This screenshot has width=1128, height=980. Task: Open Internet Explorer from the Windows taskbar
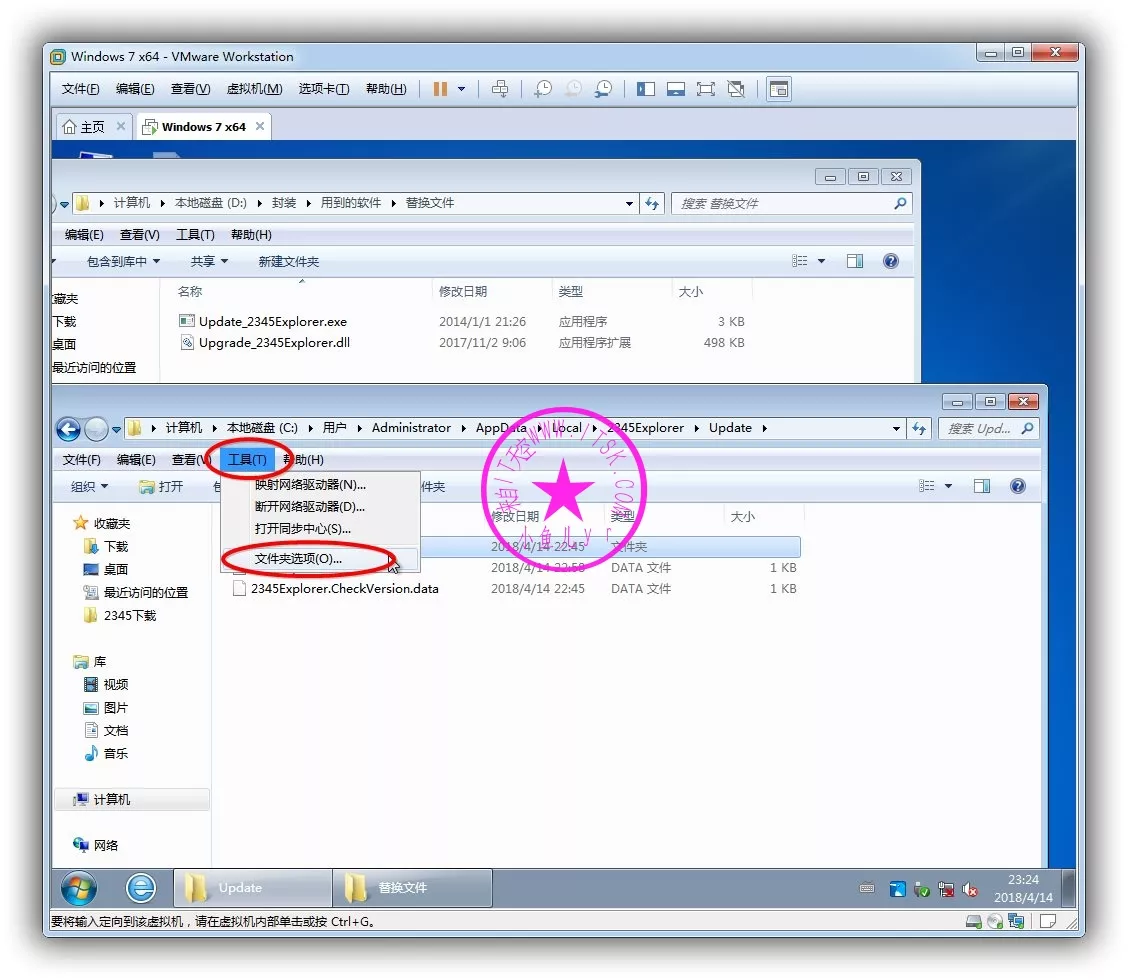point(141,888)
